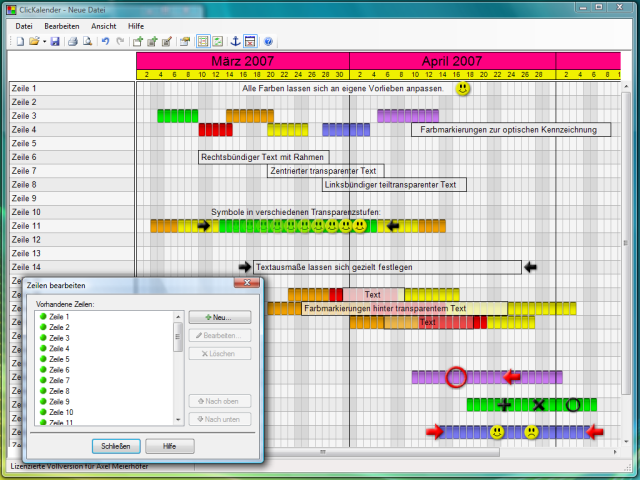Viewport: 640px width, 480px height.
Task: Click the blue help question mark icon
Action: coord(268,41)
